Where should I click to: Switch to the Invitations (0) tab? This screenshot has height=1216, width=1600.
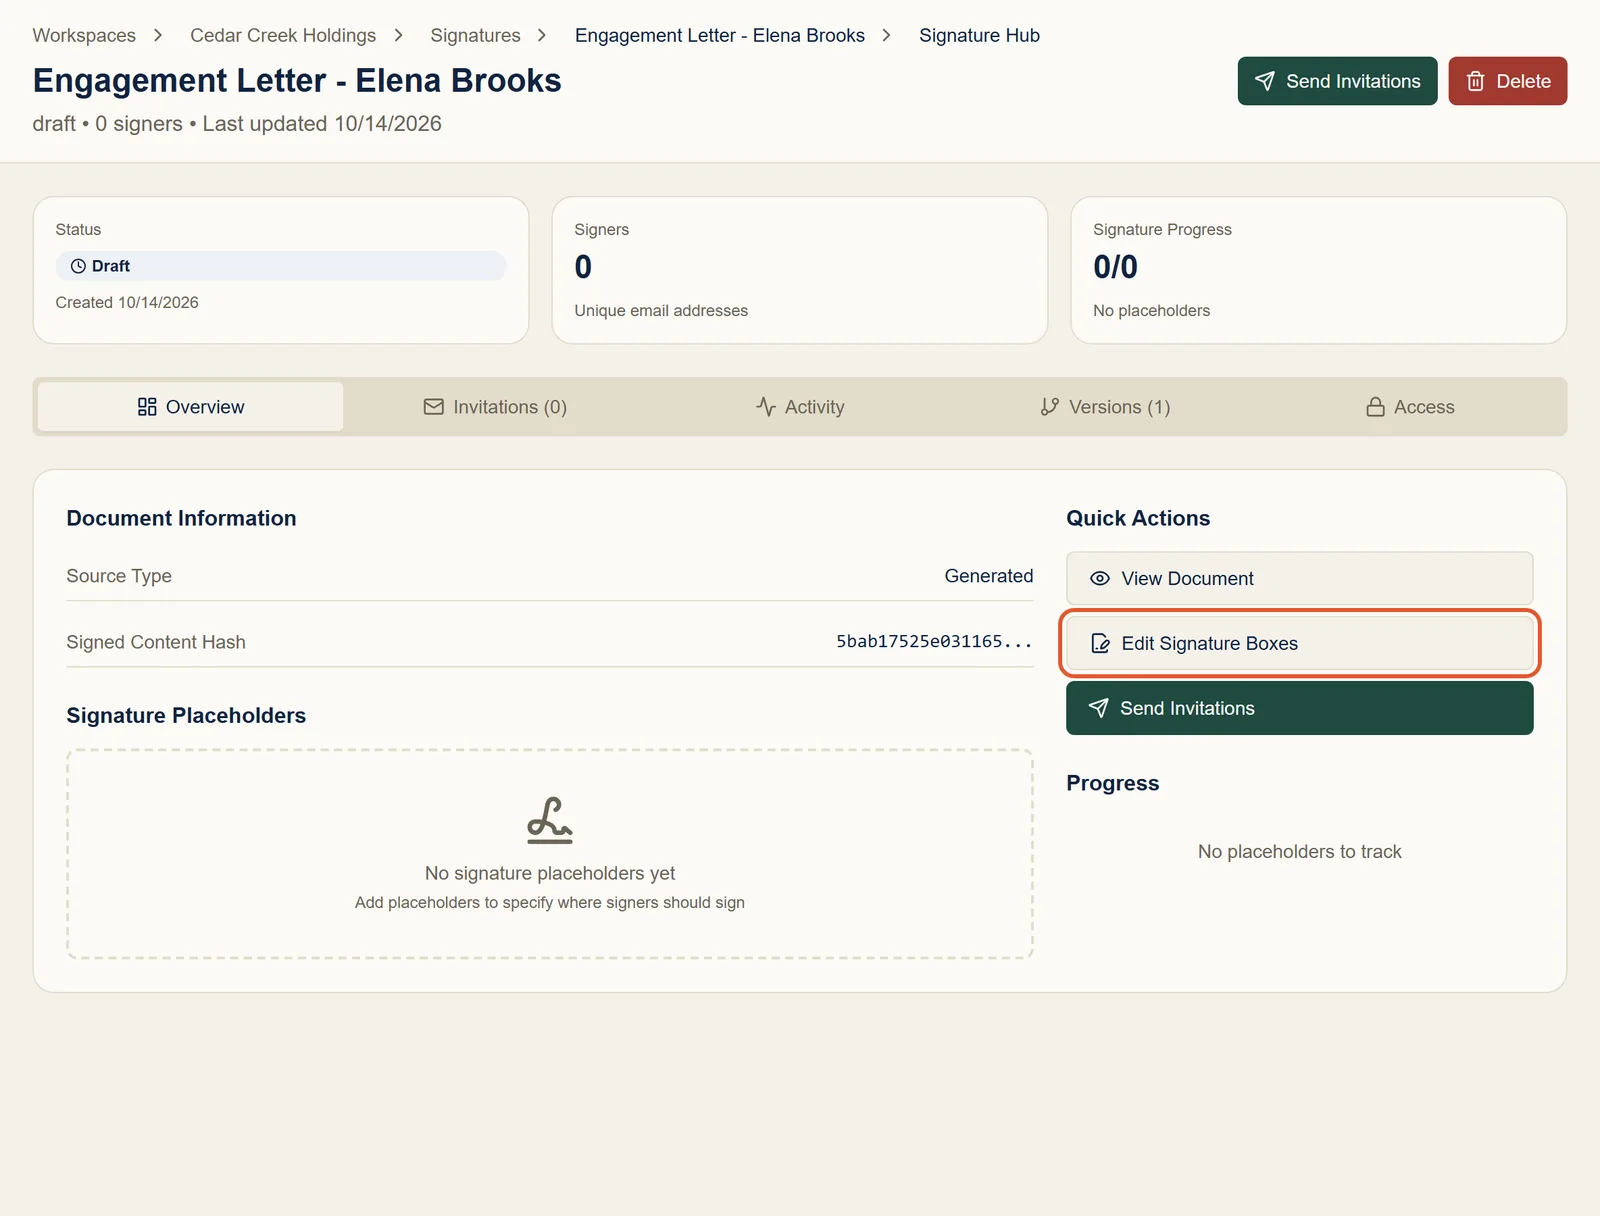click(x=495, y=407)
